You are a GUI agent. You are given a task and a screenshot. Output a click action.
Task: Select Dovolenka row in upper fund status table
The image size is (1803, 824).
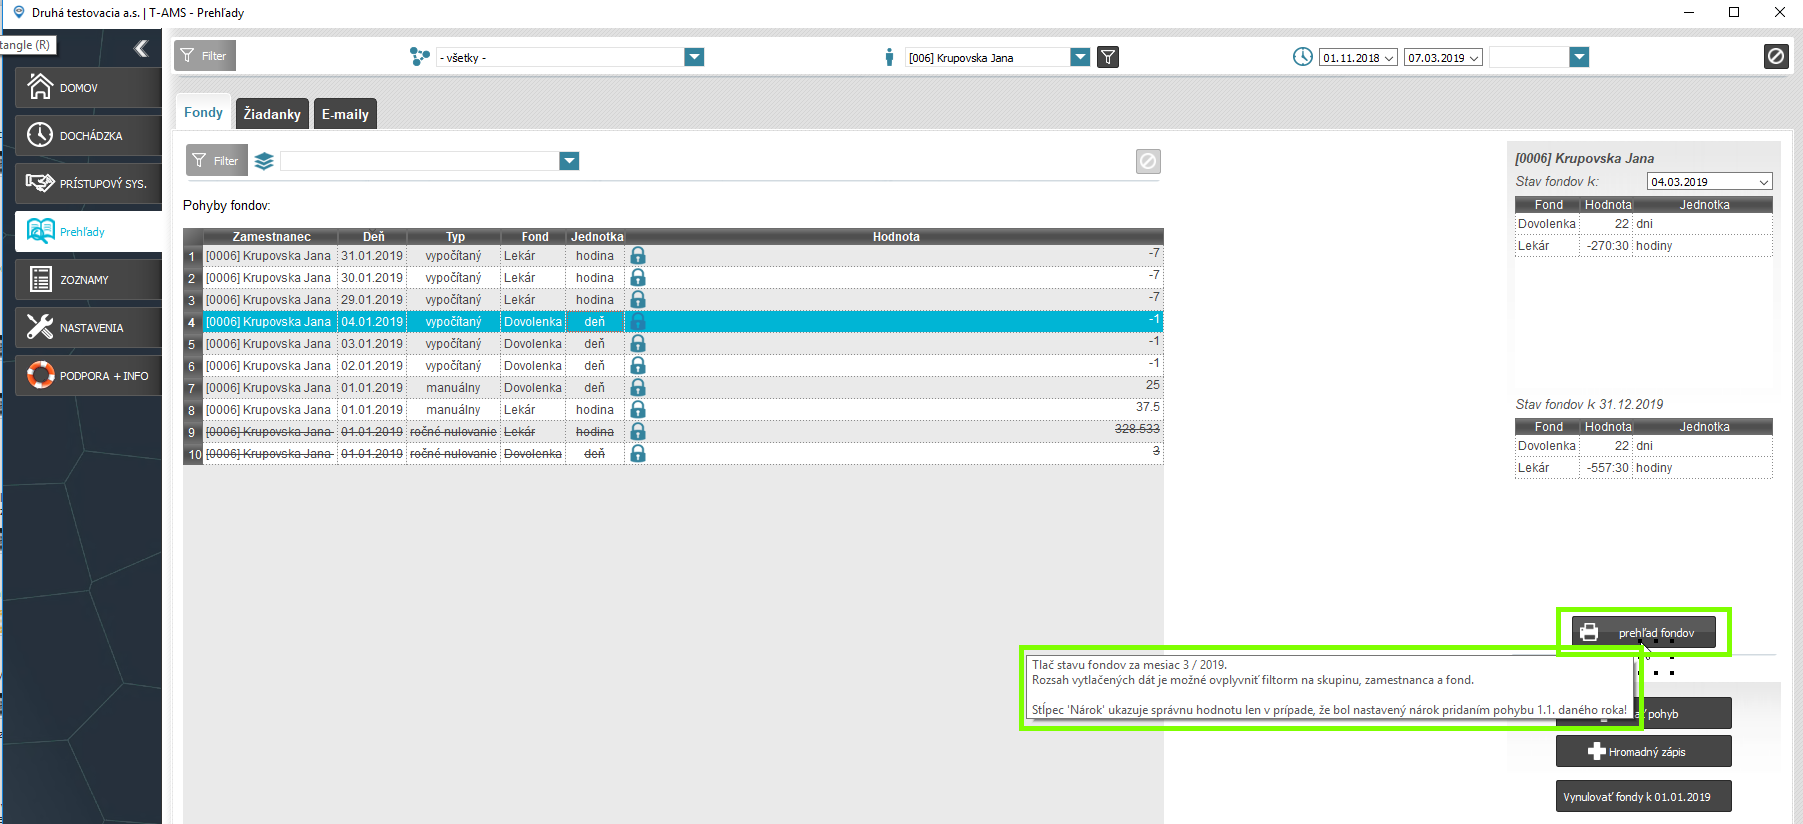tap(1643, 224)
